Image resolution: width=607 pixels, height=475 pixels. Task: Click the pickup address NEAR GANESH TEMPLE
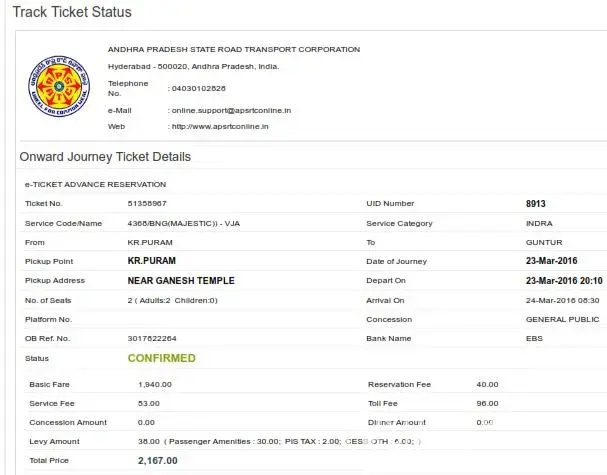(183, 281)
